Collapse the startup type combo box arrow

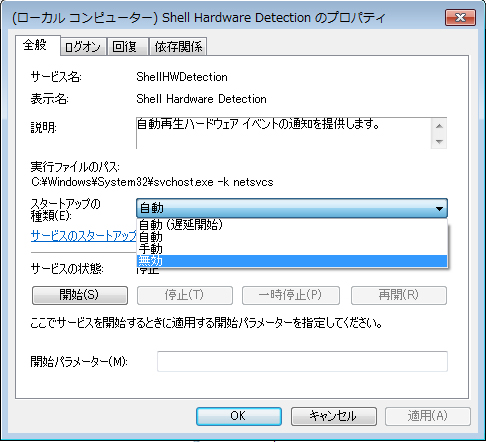[439, 209]
